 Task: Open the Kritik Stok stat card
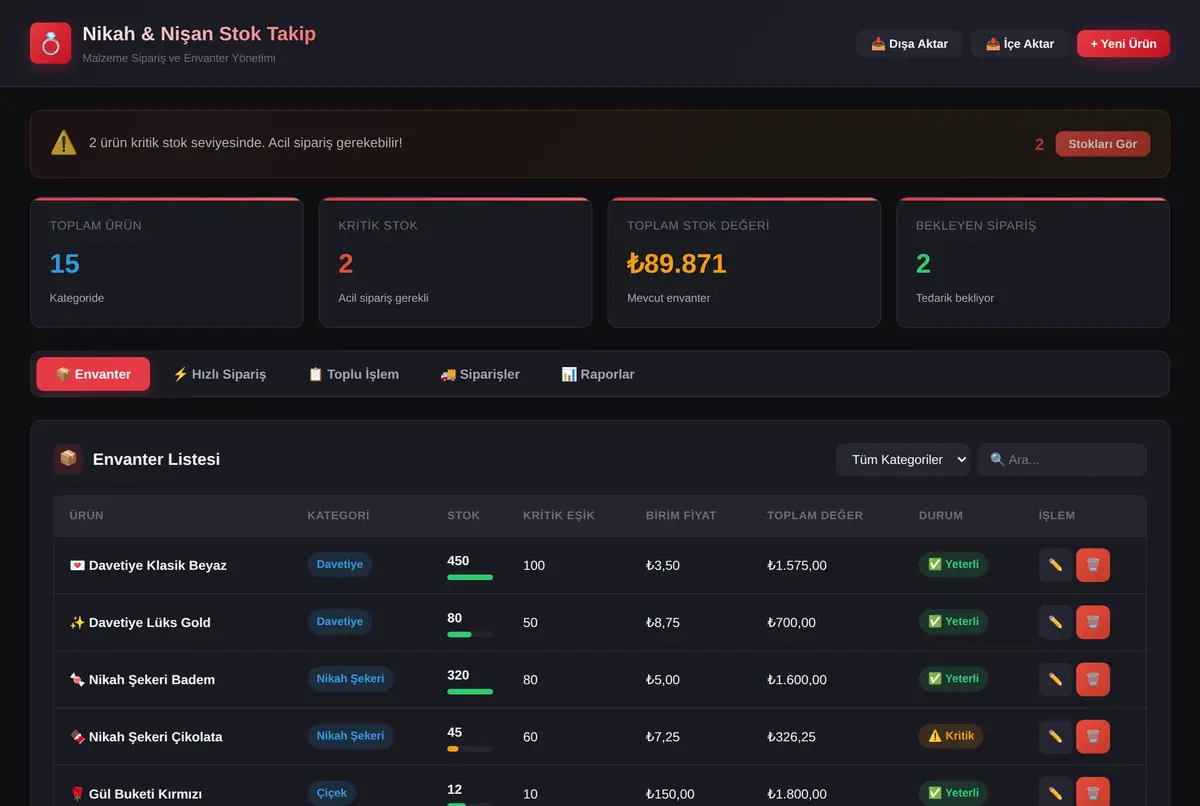pyautogui.click(x=455, y=263)
